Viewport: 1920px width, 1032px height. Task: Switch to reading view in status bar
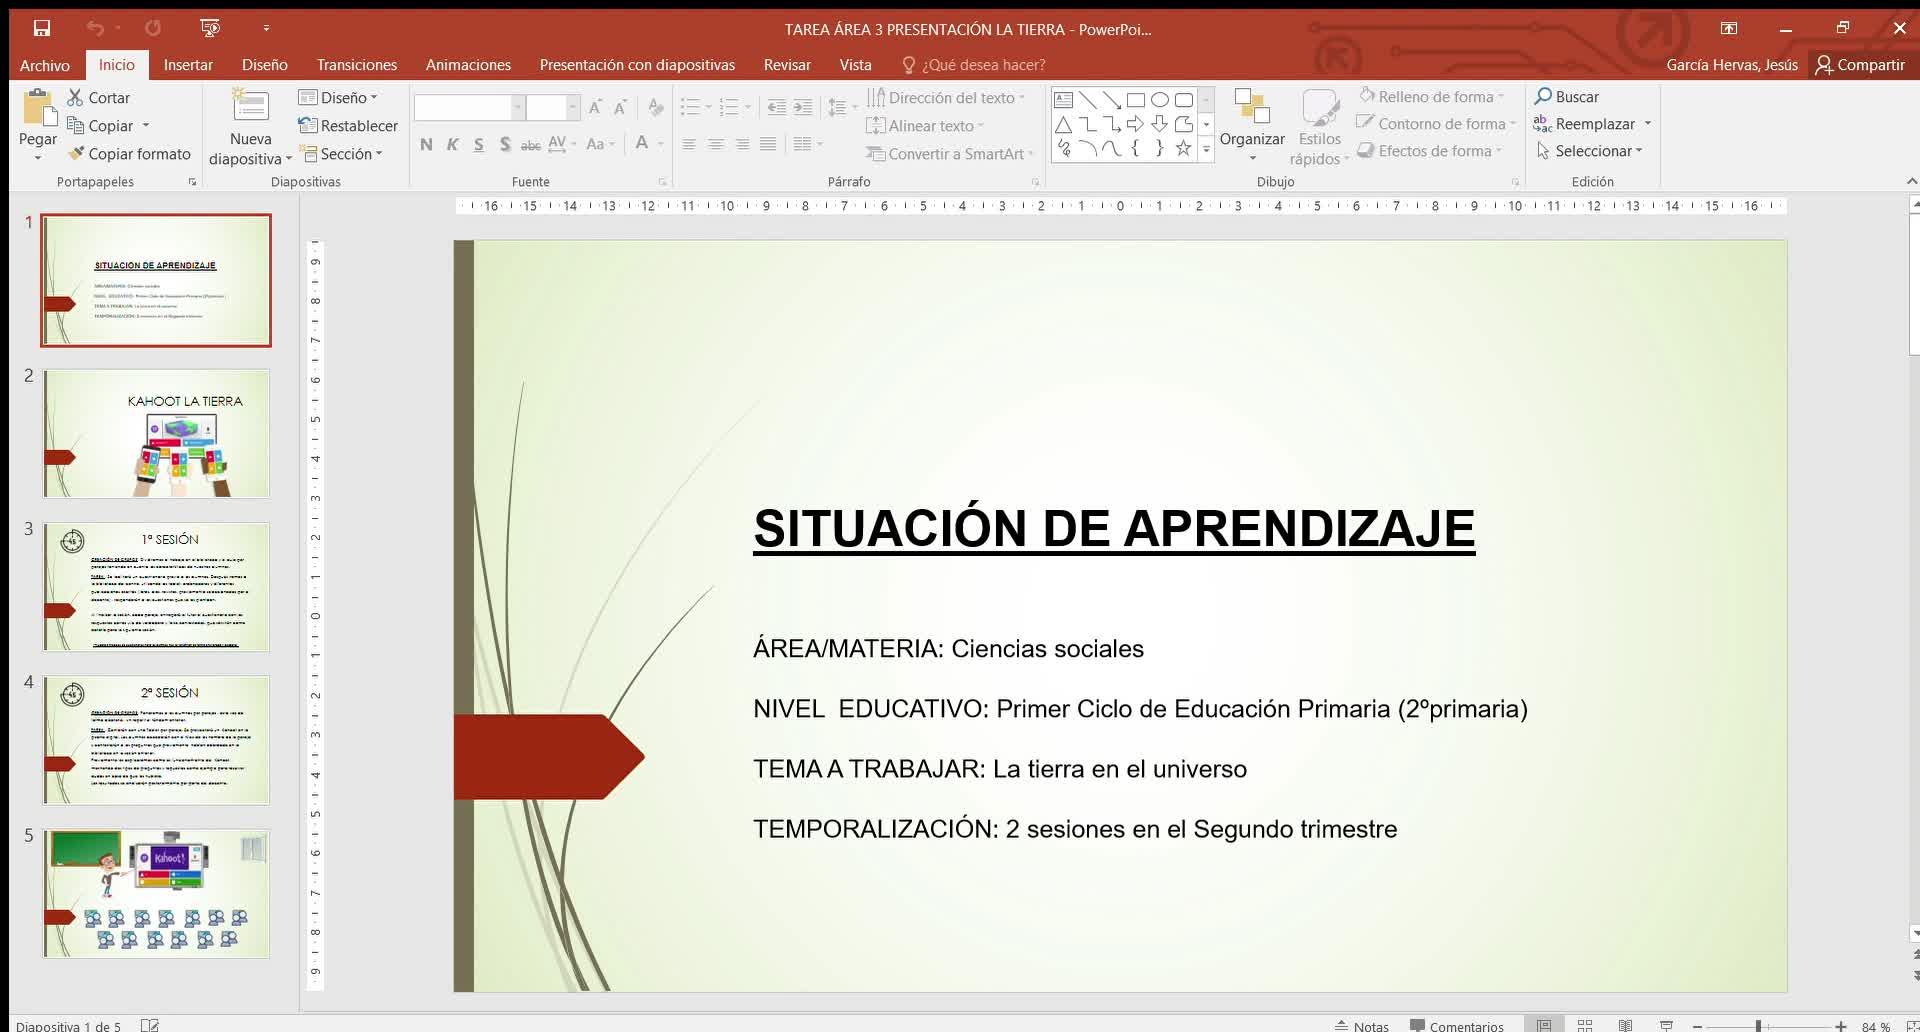coord(1626,1025)
